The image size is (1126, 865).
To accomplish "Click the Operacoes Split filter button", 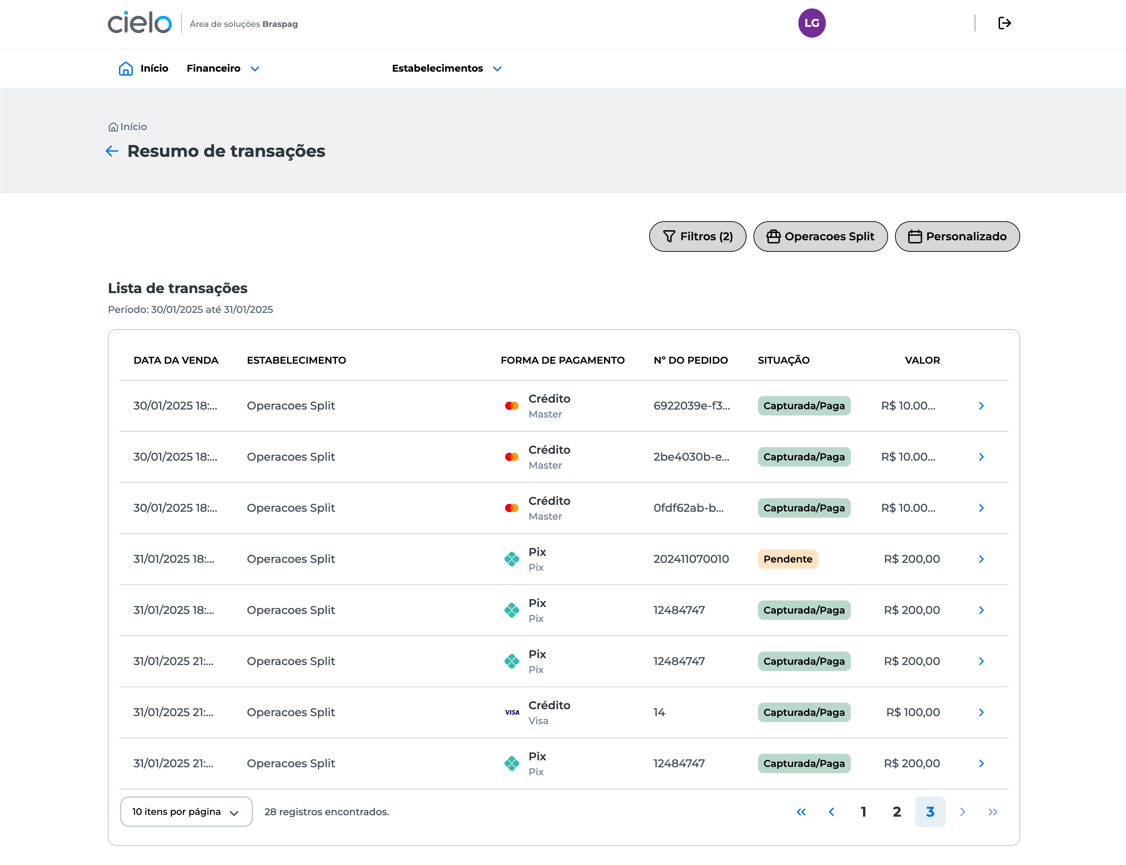I will click(820, 237).
